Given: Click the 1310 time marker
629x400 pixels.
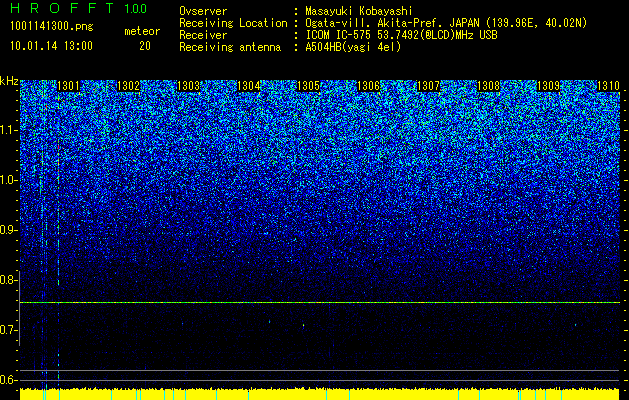Looking at the screenshot, I should click(x=609, y=86).
